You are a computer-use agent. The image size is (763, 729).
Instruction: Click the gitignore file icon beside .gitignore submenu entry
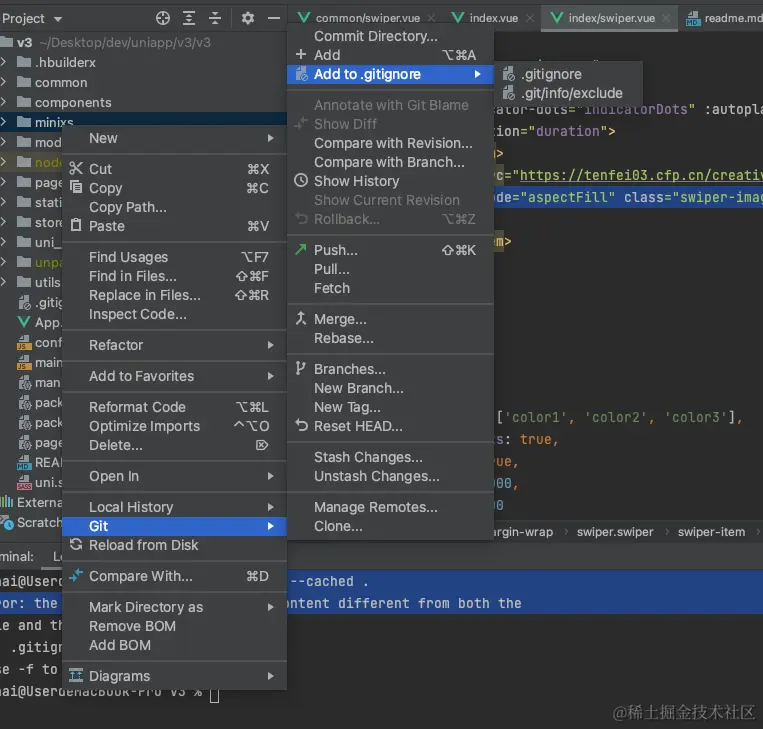click(509, 74)
